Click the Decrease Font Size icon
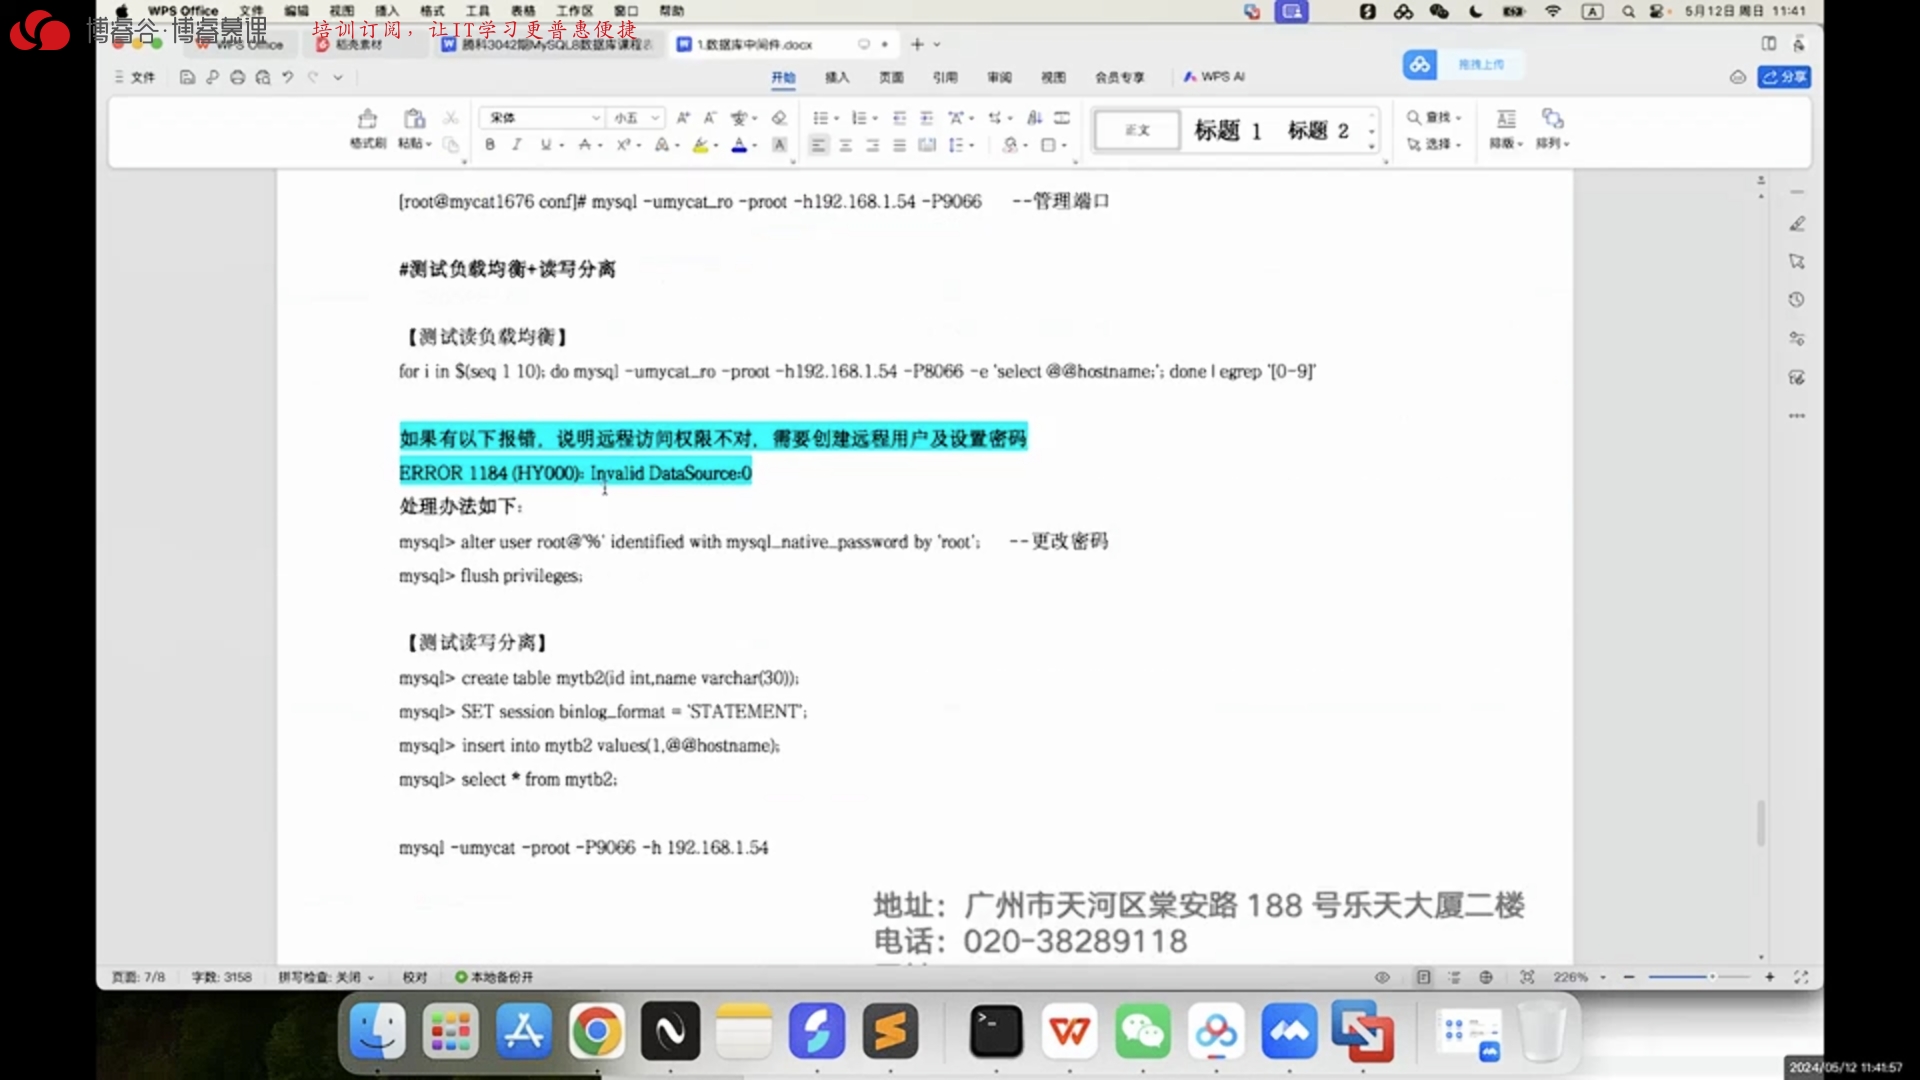This screenshot has height=1080, width=1920. [x=710, y=118]
